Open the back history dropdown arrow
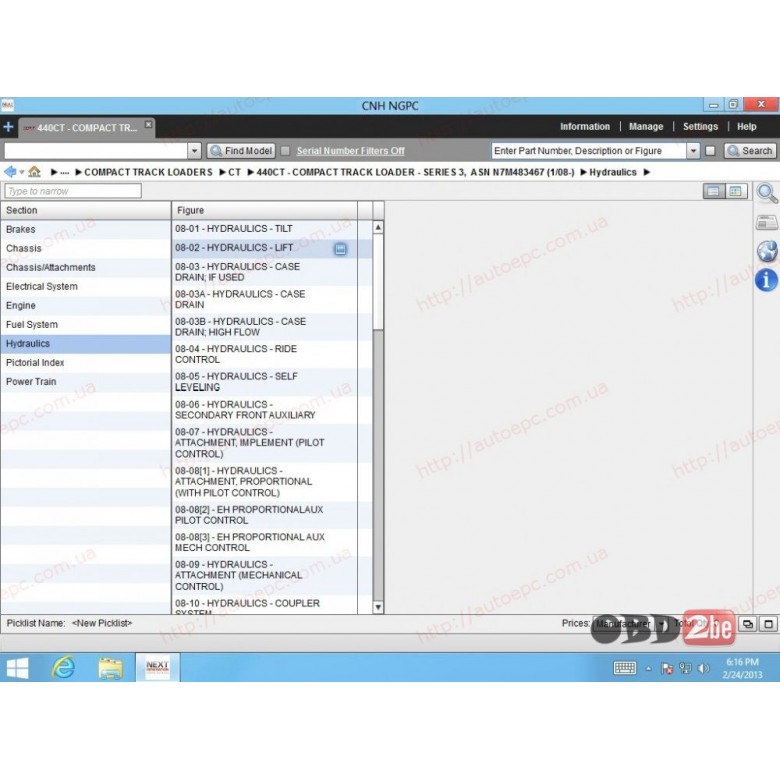The width and height of the screenshot is (780, 780). tap(21, 173)
